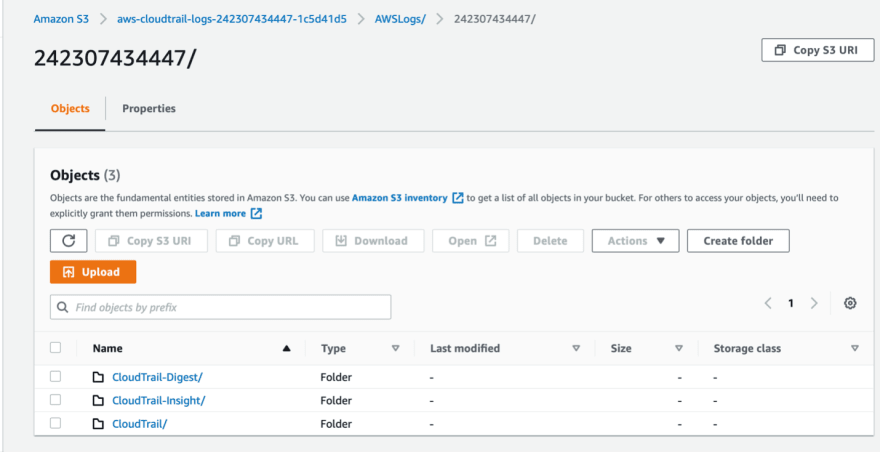Click the Last modified column header
This screenshot has width=880, height=455.
[x=465, y=348]
